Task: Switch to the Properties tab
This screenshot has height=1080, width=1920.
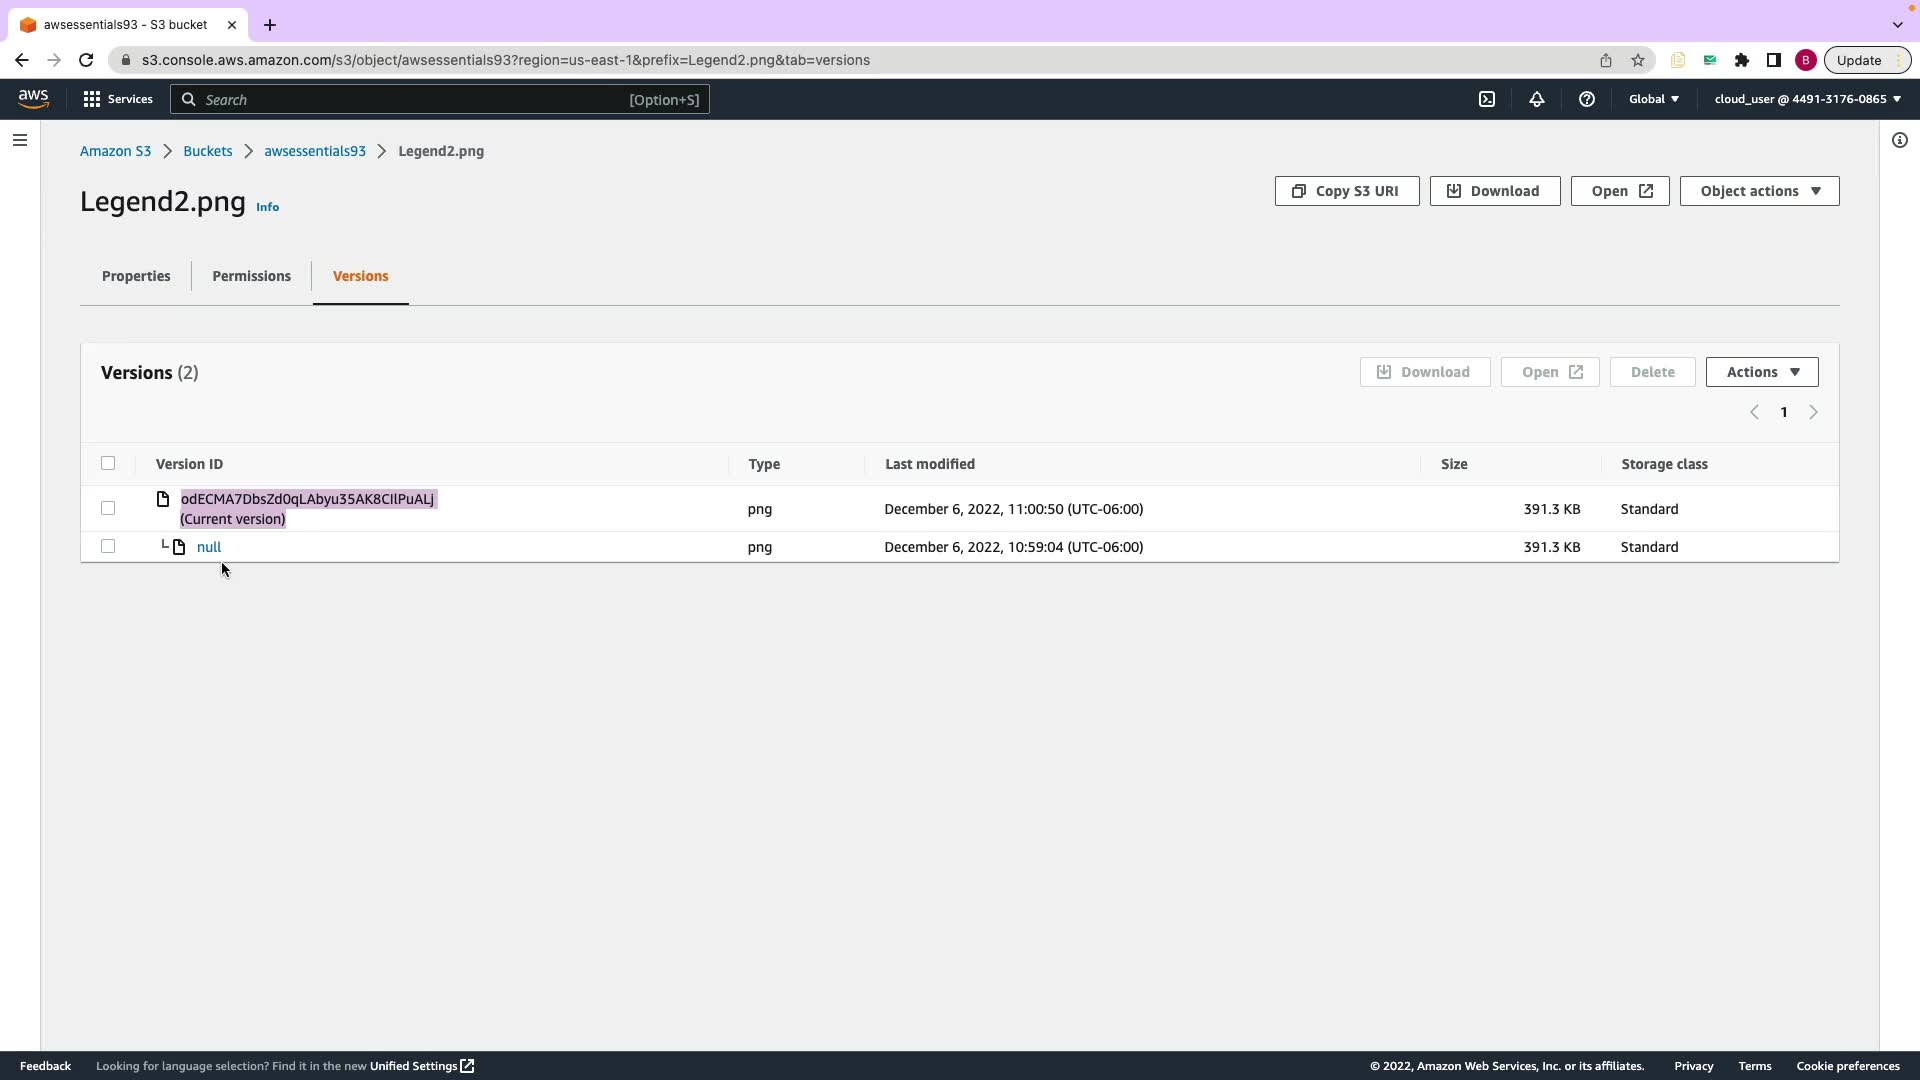Action: [136, 276]
